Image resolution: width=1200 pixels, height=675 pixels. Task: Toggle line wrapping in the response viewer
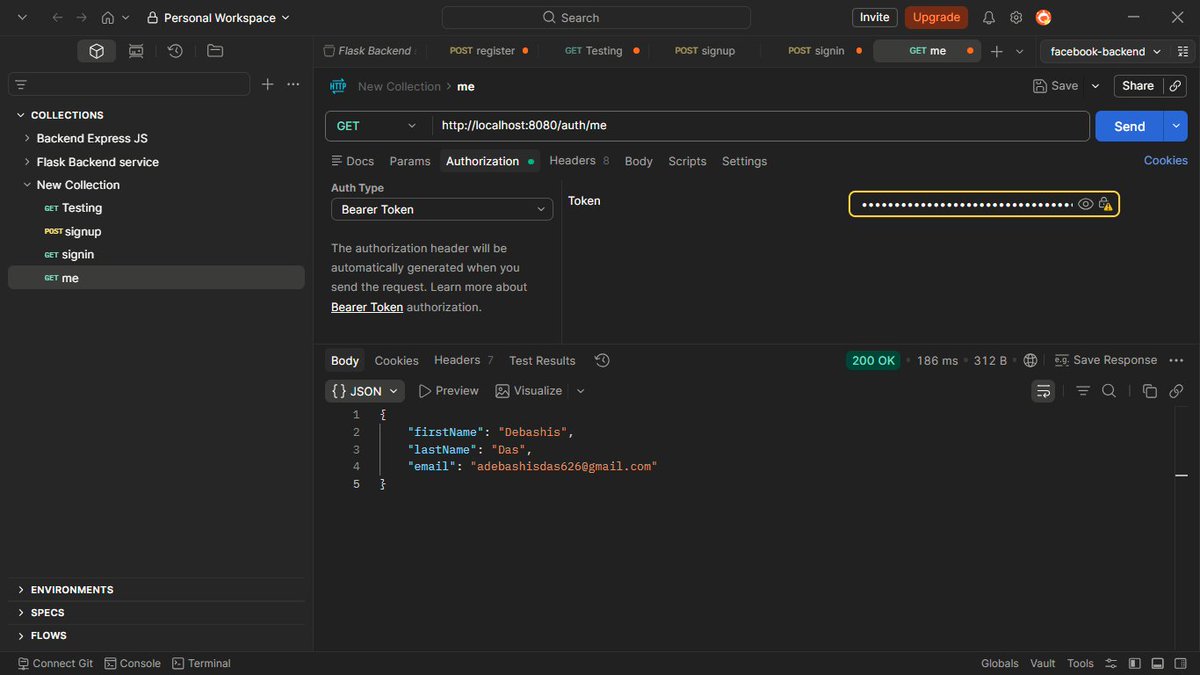coord(1043,390)
